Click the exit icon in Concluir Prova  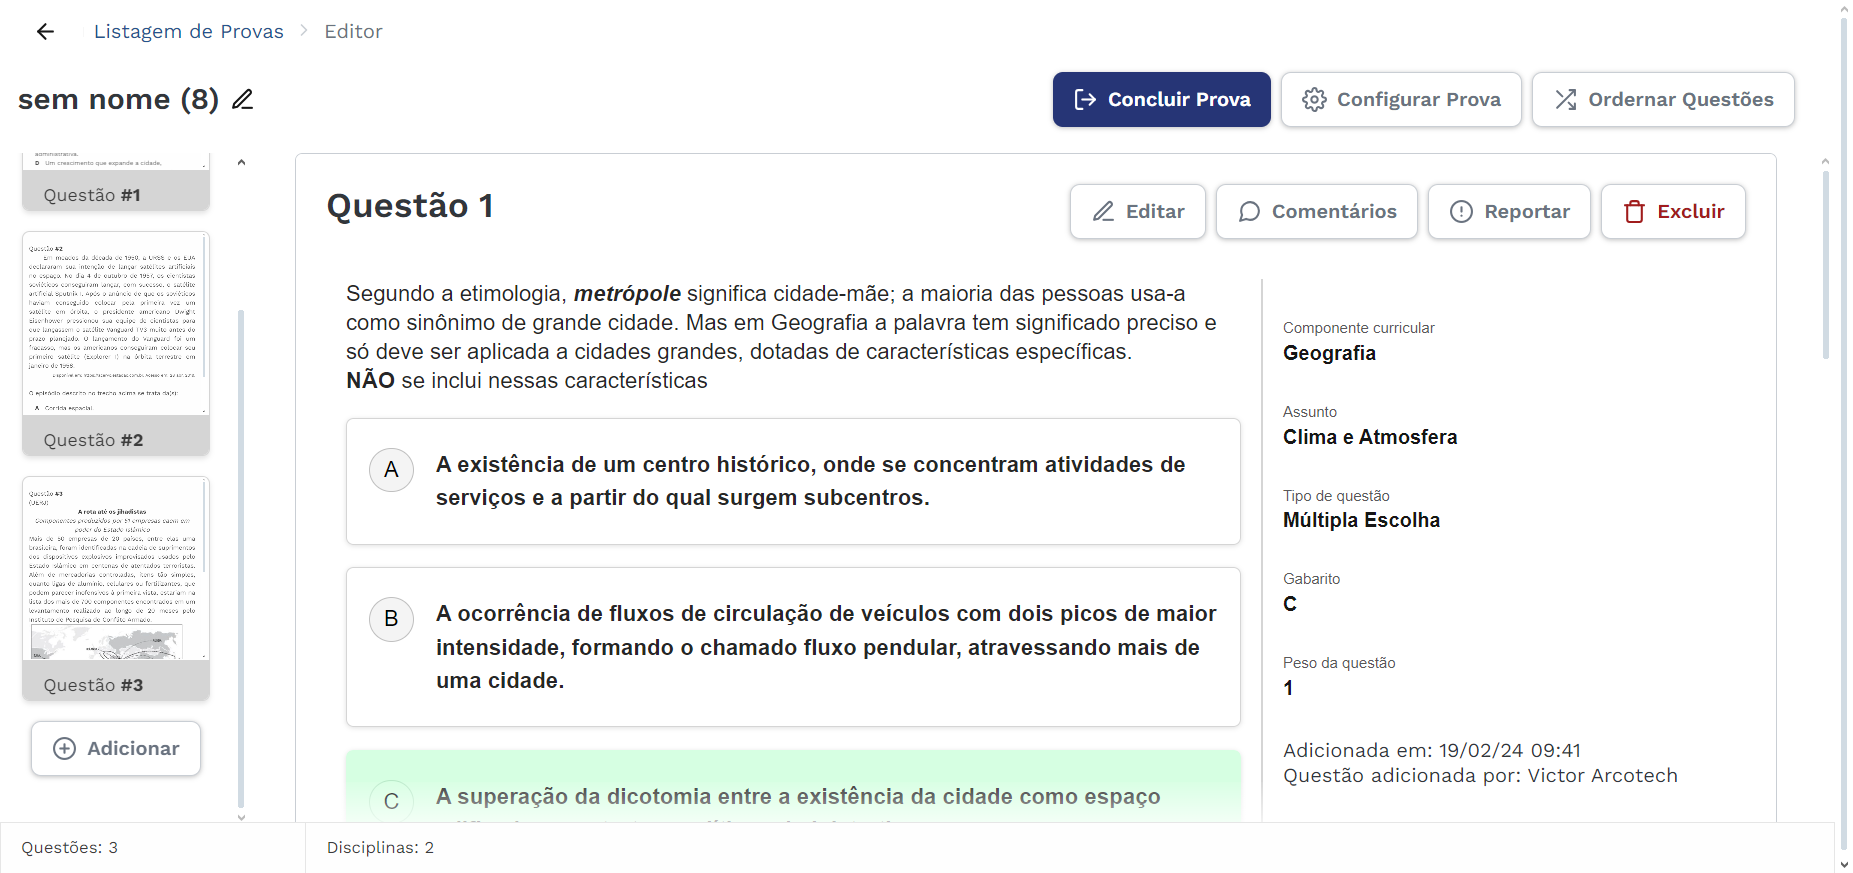(1085, 99)
